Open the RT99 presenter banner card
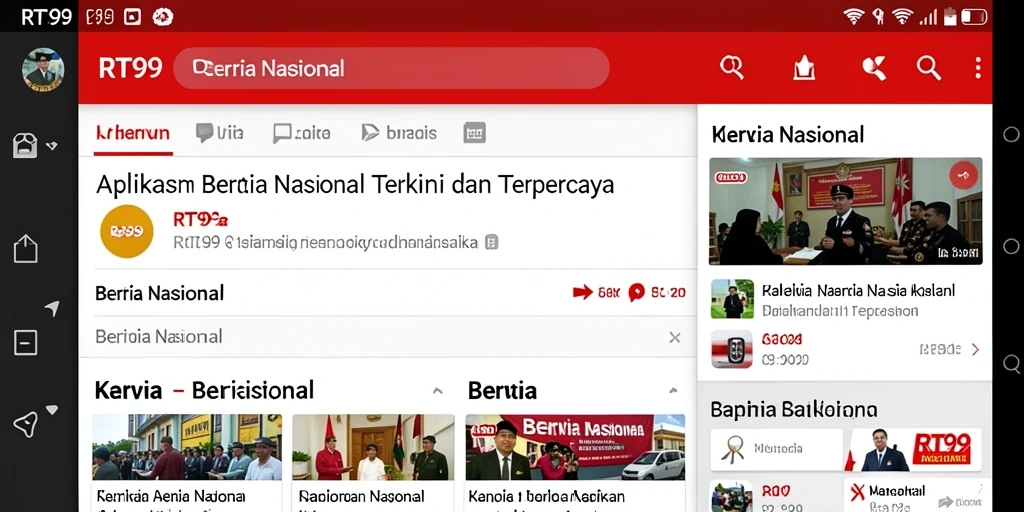Image resolution: width=1024 pixels, height=512 pixels. 913,449
